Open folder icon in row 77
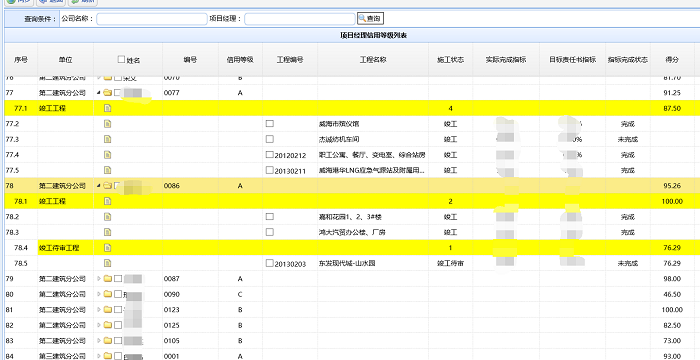700x360 pixels. click(107, 93)
